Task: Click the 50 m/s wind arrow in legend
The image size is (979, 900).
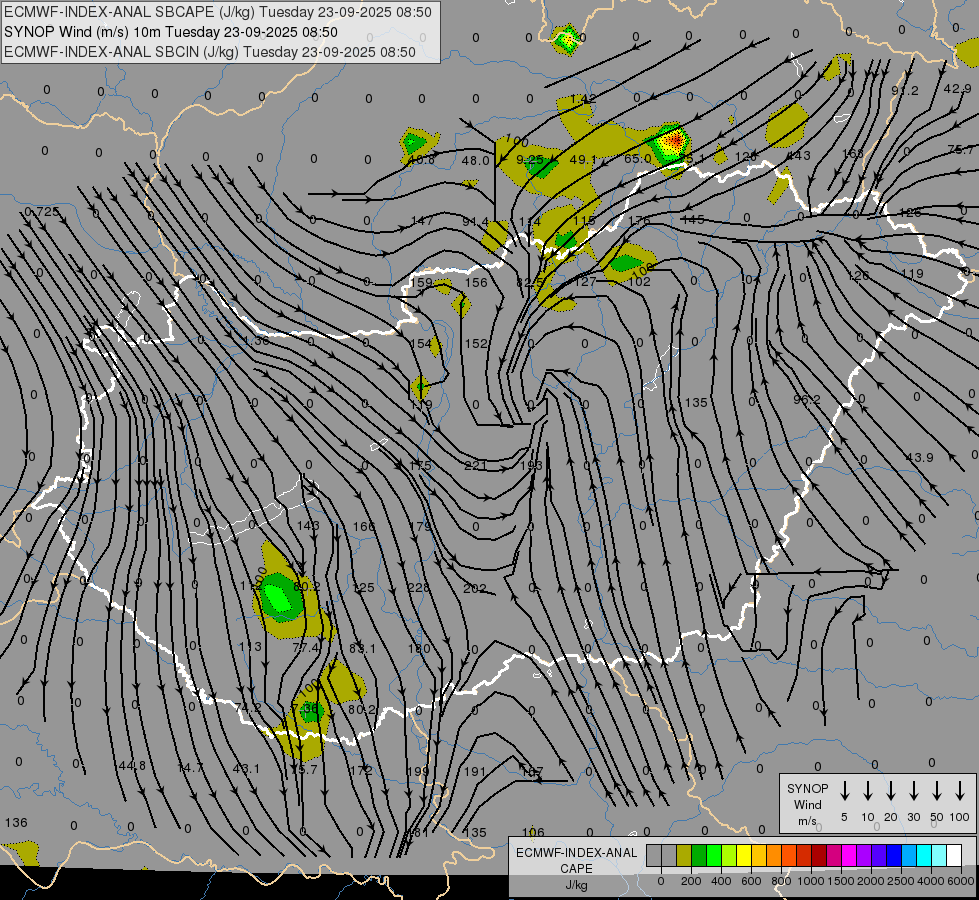Action: coord(937,791)
